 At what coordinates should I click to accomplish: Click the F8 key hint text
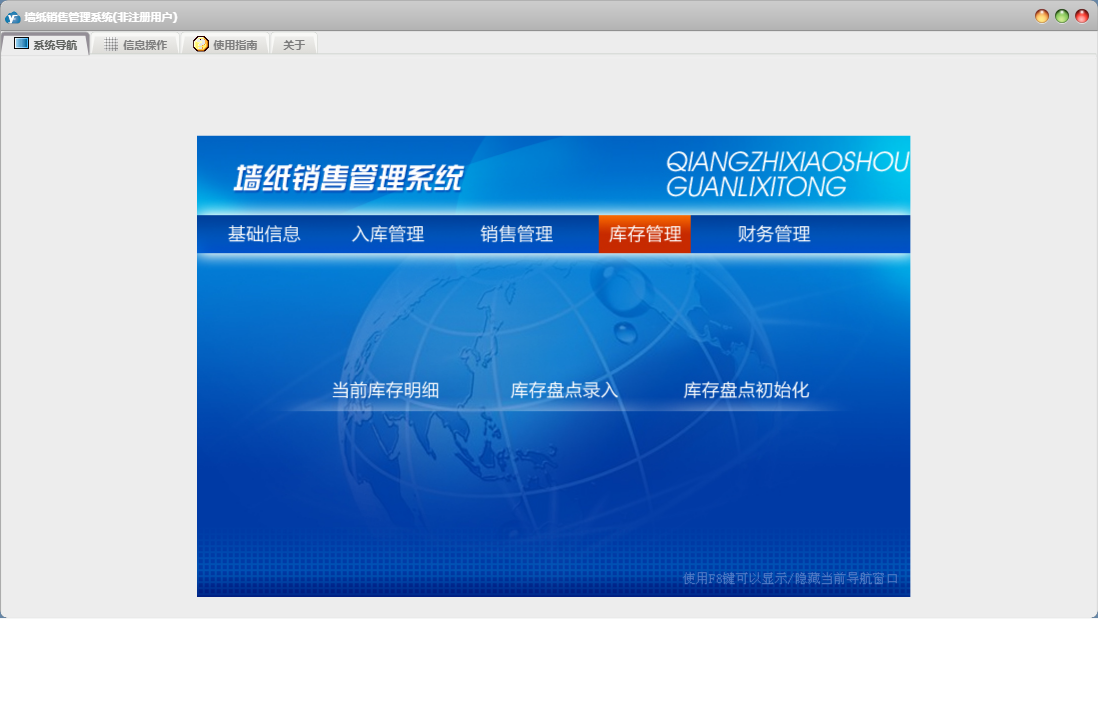coord(790,578)
